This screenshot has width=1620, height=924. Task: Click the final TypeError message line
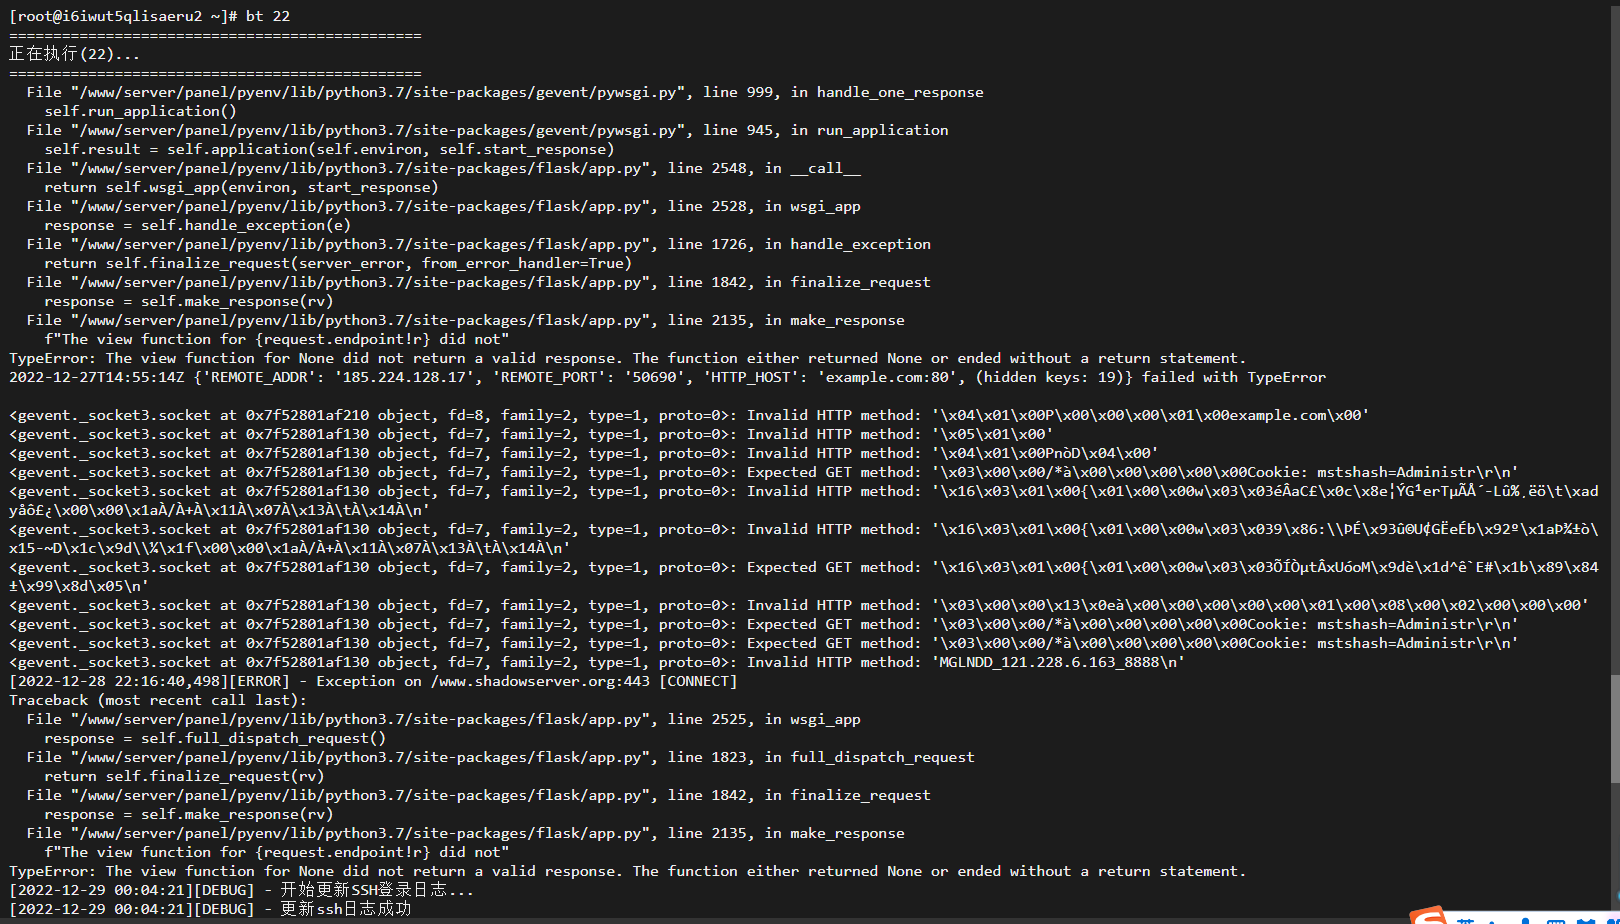[x=628, y=871]
